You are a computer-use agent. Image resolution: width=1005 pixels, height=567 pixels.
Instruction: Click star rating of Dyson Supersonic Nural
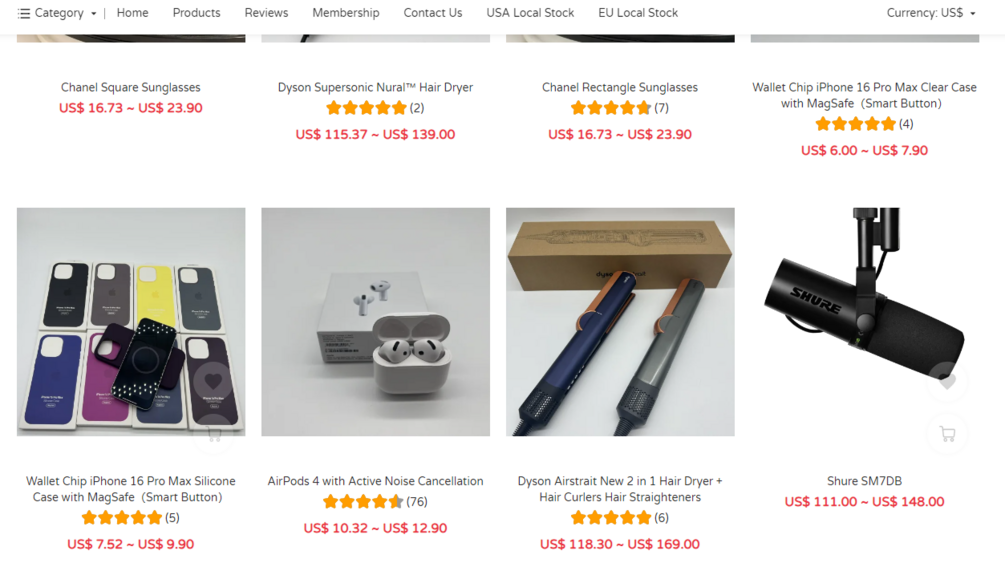pos(366,108)
